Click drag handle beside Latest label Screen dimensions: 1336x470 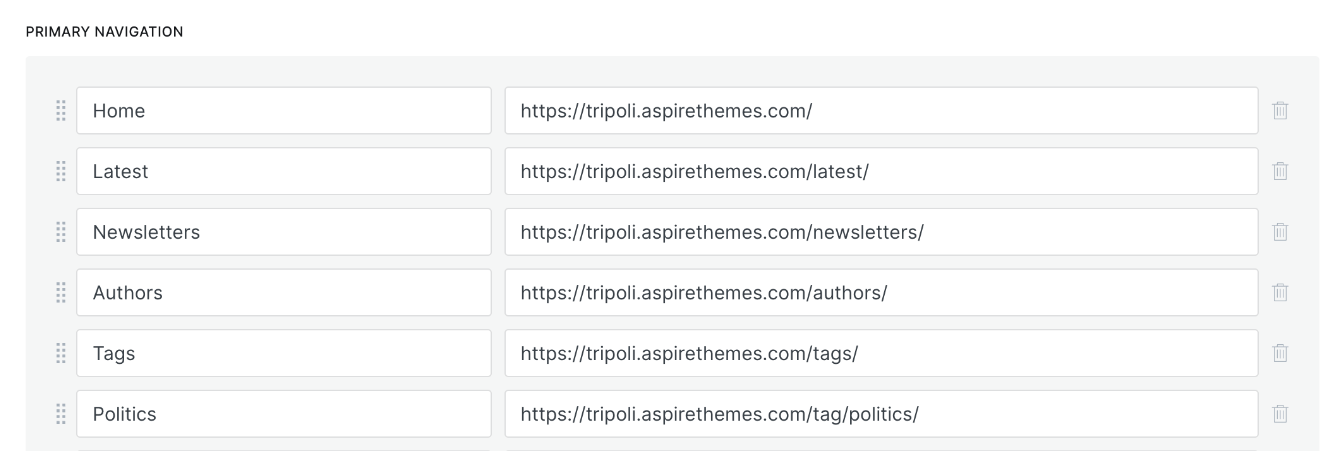(x=60, y=171)
